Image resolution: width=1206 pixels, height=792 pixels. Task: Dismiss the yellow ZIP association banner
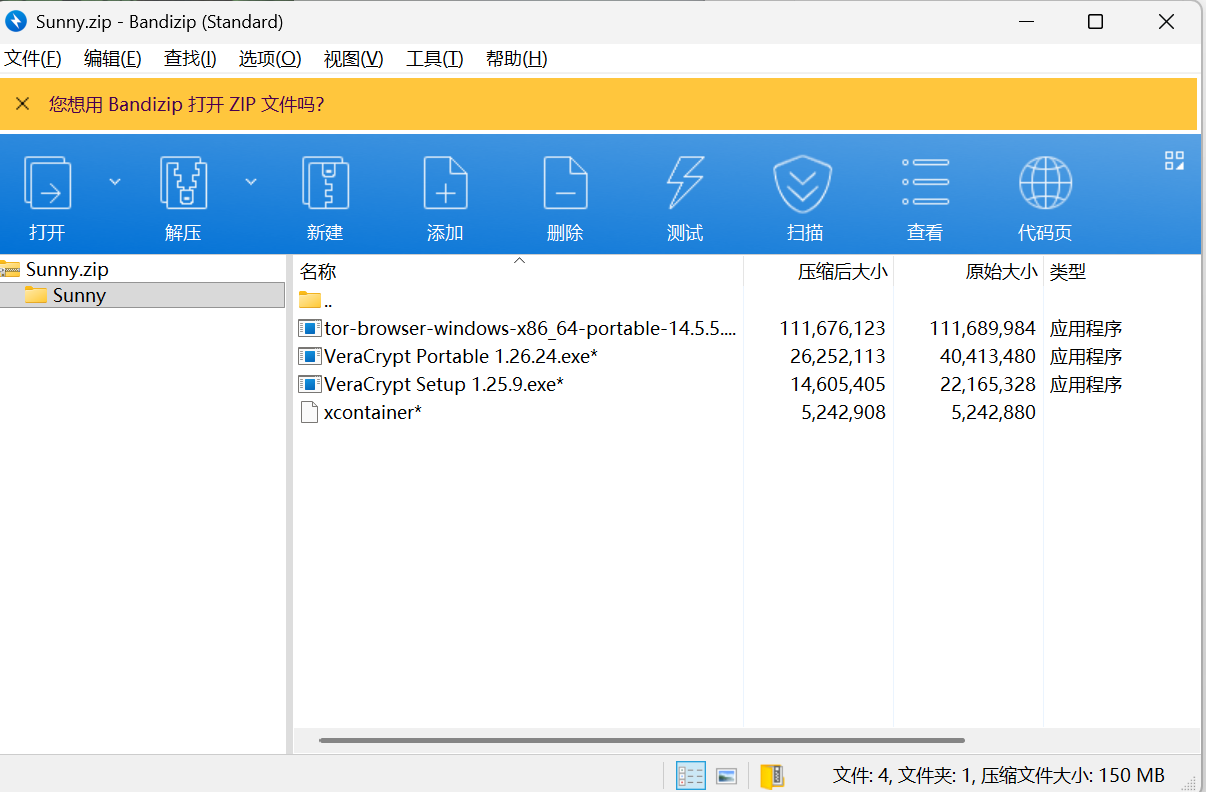(23, 104)
